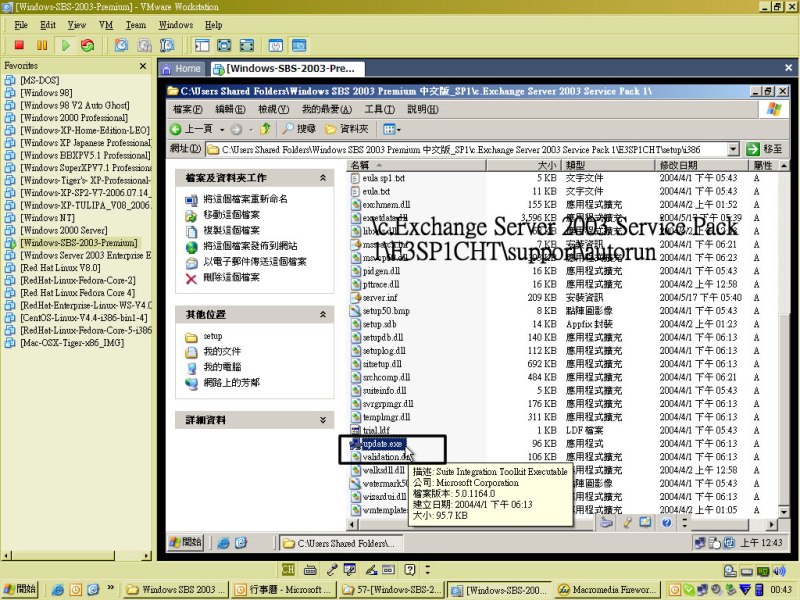Click the Explorer Back (上一頁) button
This screenshot has height=600, width=800.
(191, 129)
